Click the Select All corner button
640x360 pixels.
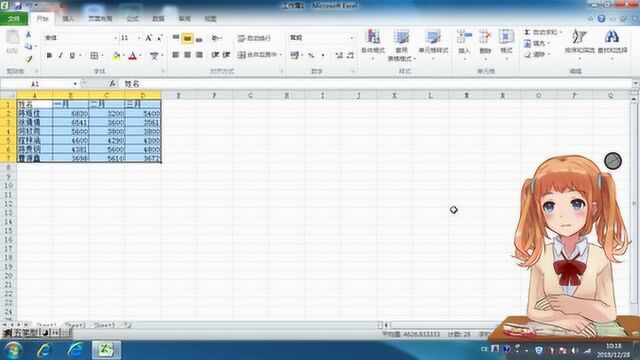(x=8, y=96)
